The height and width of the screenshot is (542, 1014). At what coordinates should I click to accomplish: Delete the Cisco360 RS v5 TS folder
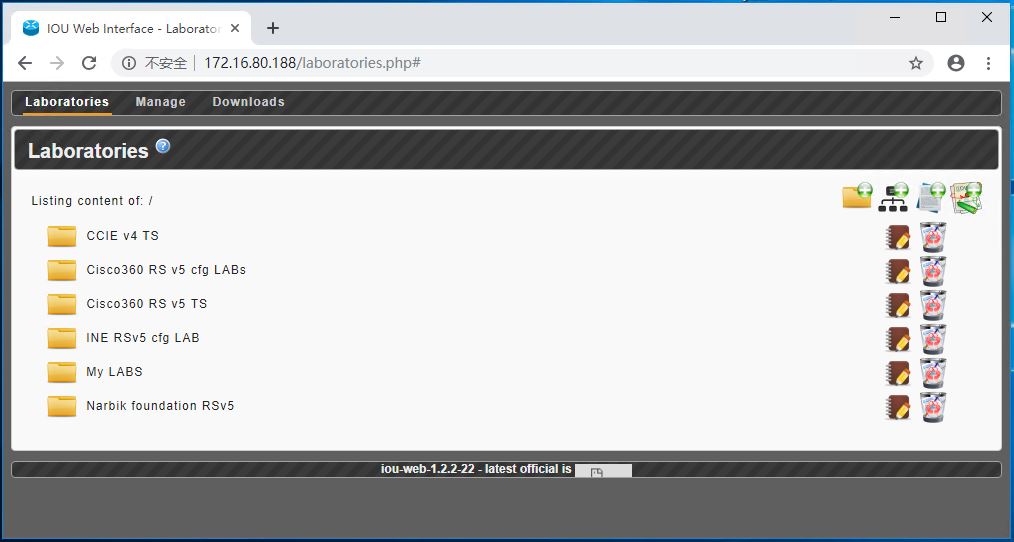pos(933,305)
